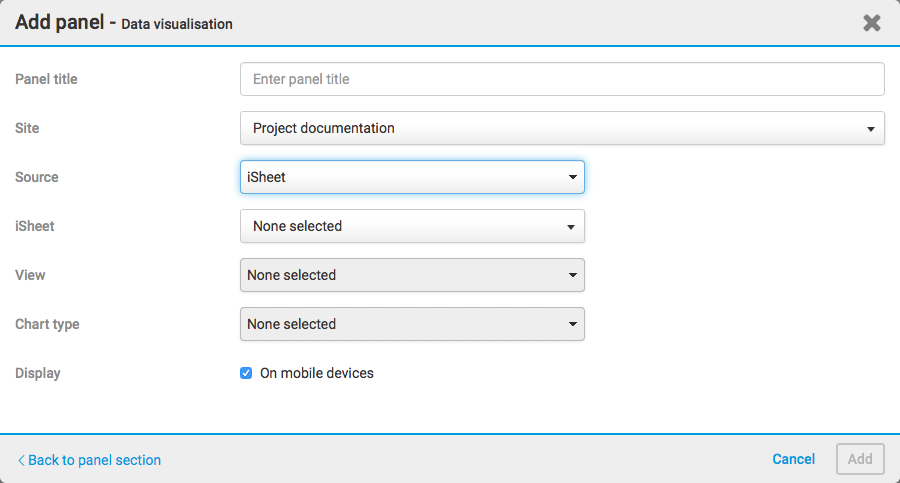
Task: Click the View dropdown caret icon
Action: point(572,275)
